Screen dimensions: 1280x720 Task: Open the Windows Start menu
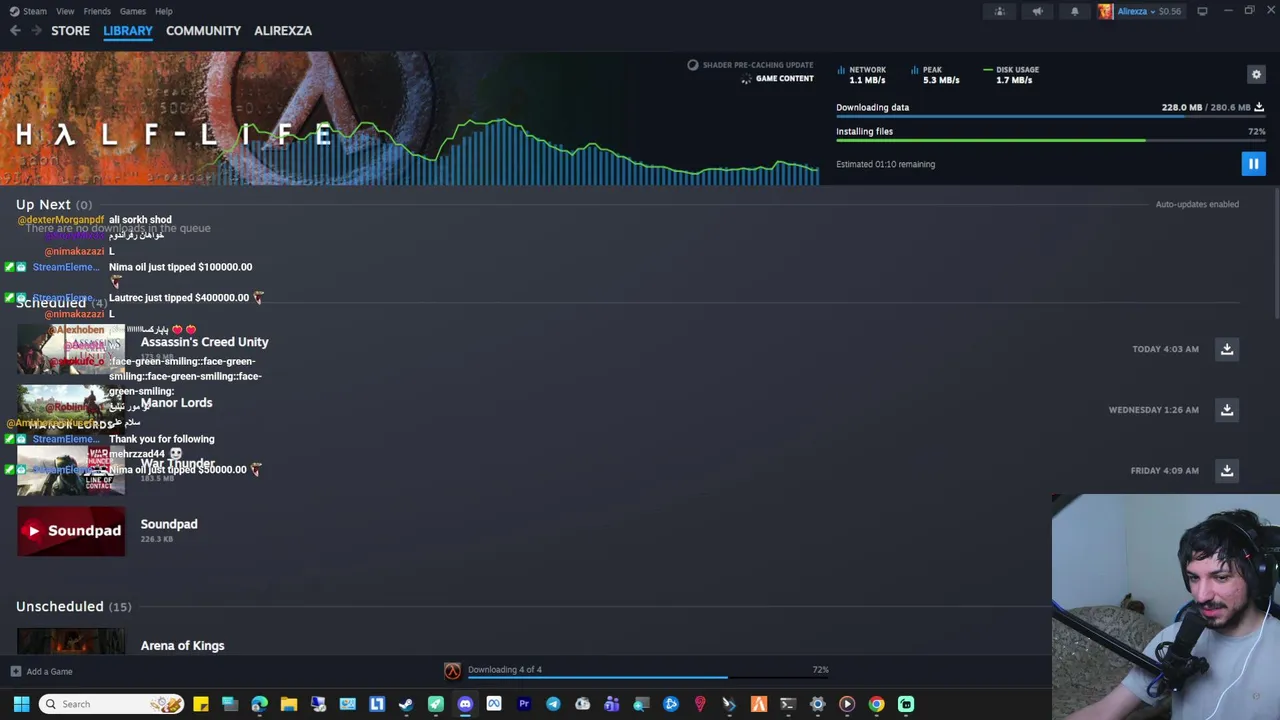tap(21, 704)
